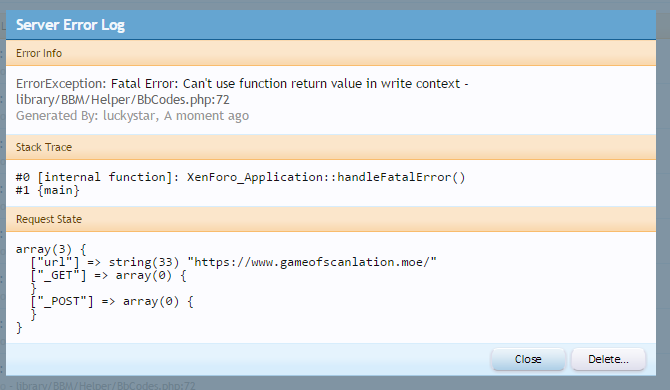Viewport: 670px width, 390px height.
Task: Select the Stack Trace section header
Action: pyautogui.click(x=331, y=147)
